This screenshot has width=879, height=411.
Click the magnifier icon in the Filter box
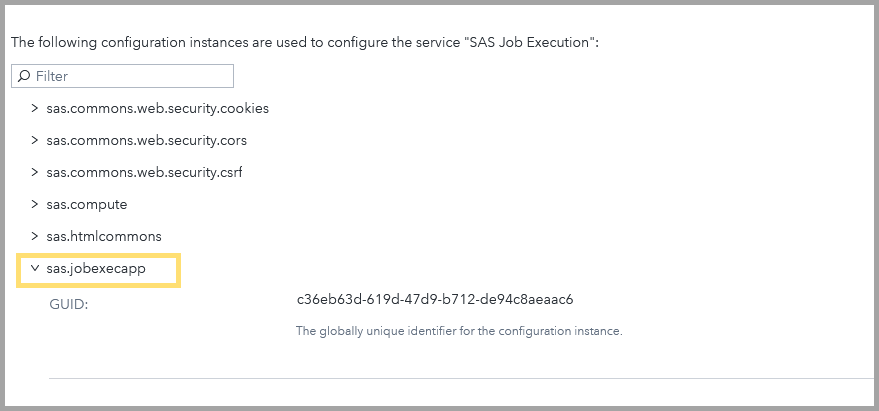[x=24, y=76]
